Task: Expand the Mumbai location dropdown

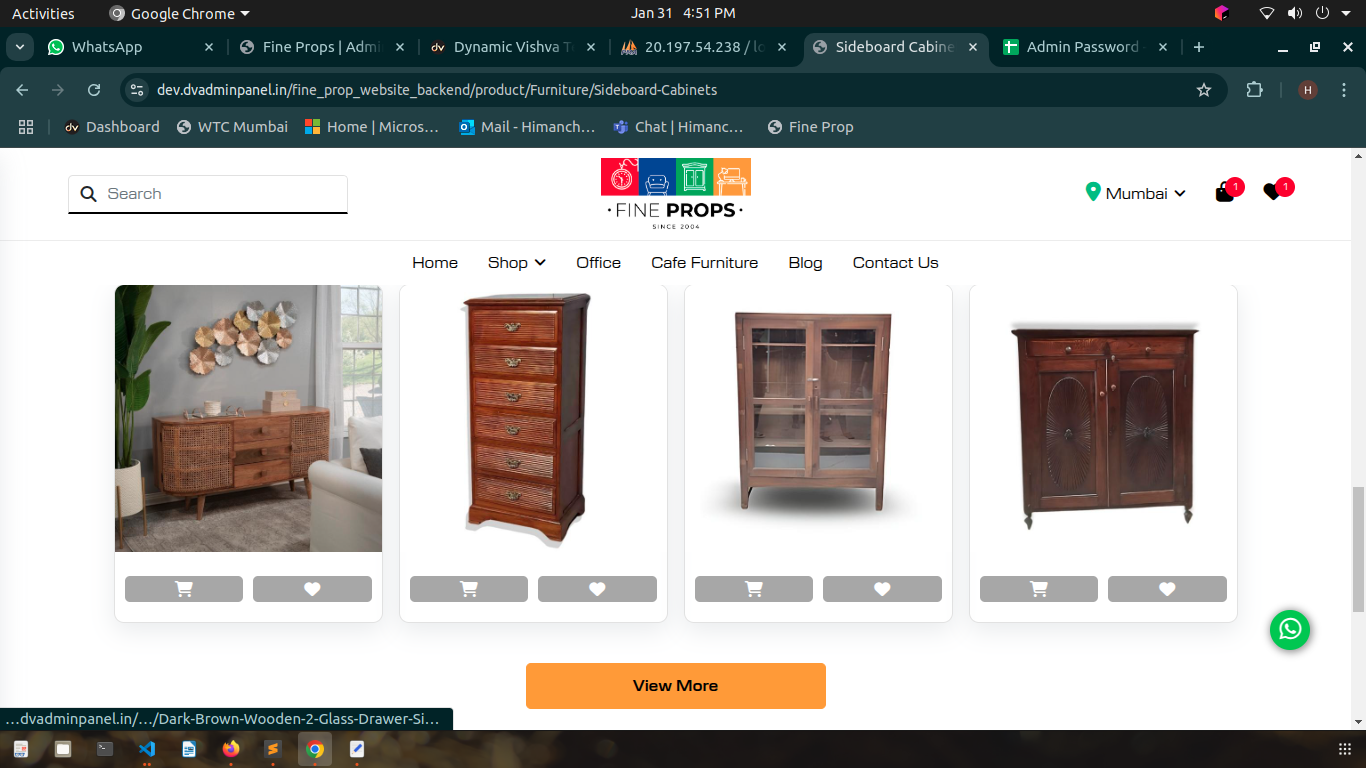Action: (1136, 193)
